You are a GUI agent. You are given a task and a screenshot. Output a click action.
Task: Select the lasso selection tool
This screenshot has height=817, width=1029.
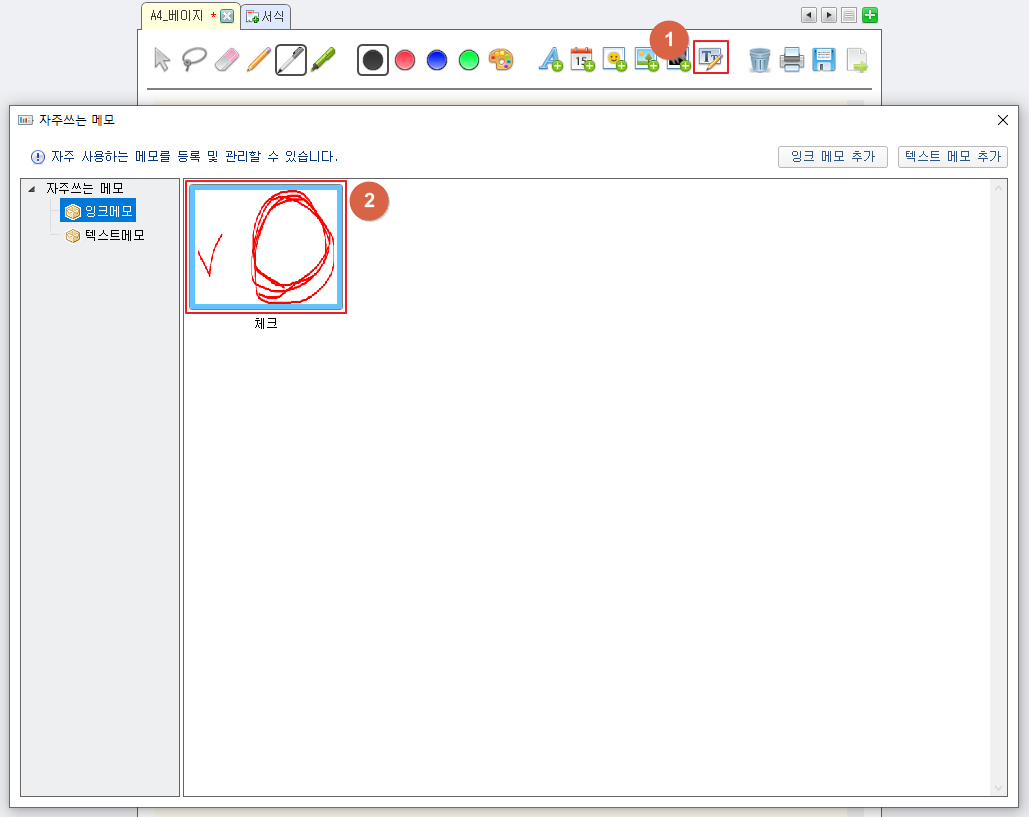point(194,60)
